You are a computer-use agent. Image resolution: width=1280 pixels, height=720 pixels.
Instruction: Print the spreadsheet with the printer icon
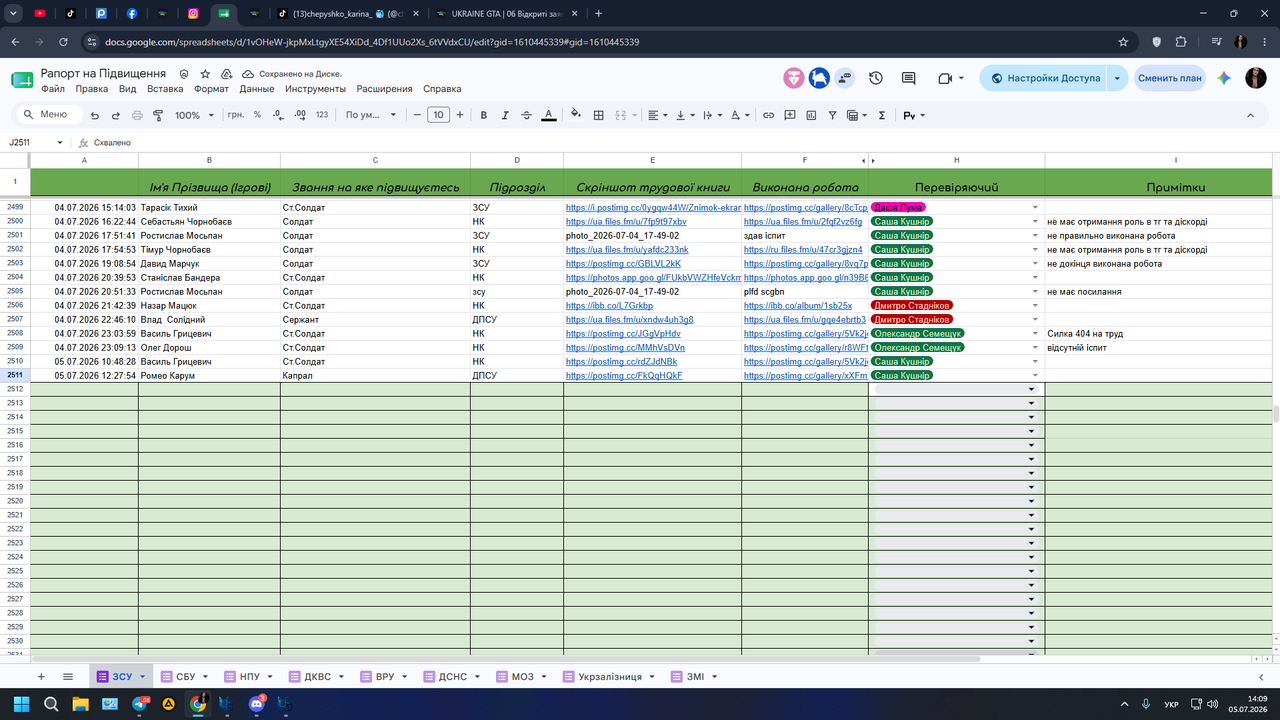(137, 115)
